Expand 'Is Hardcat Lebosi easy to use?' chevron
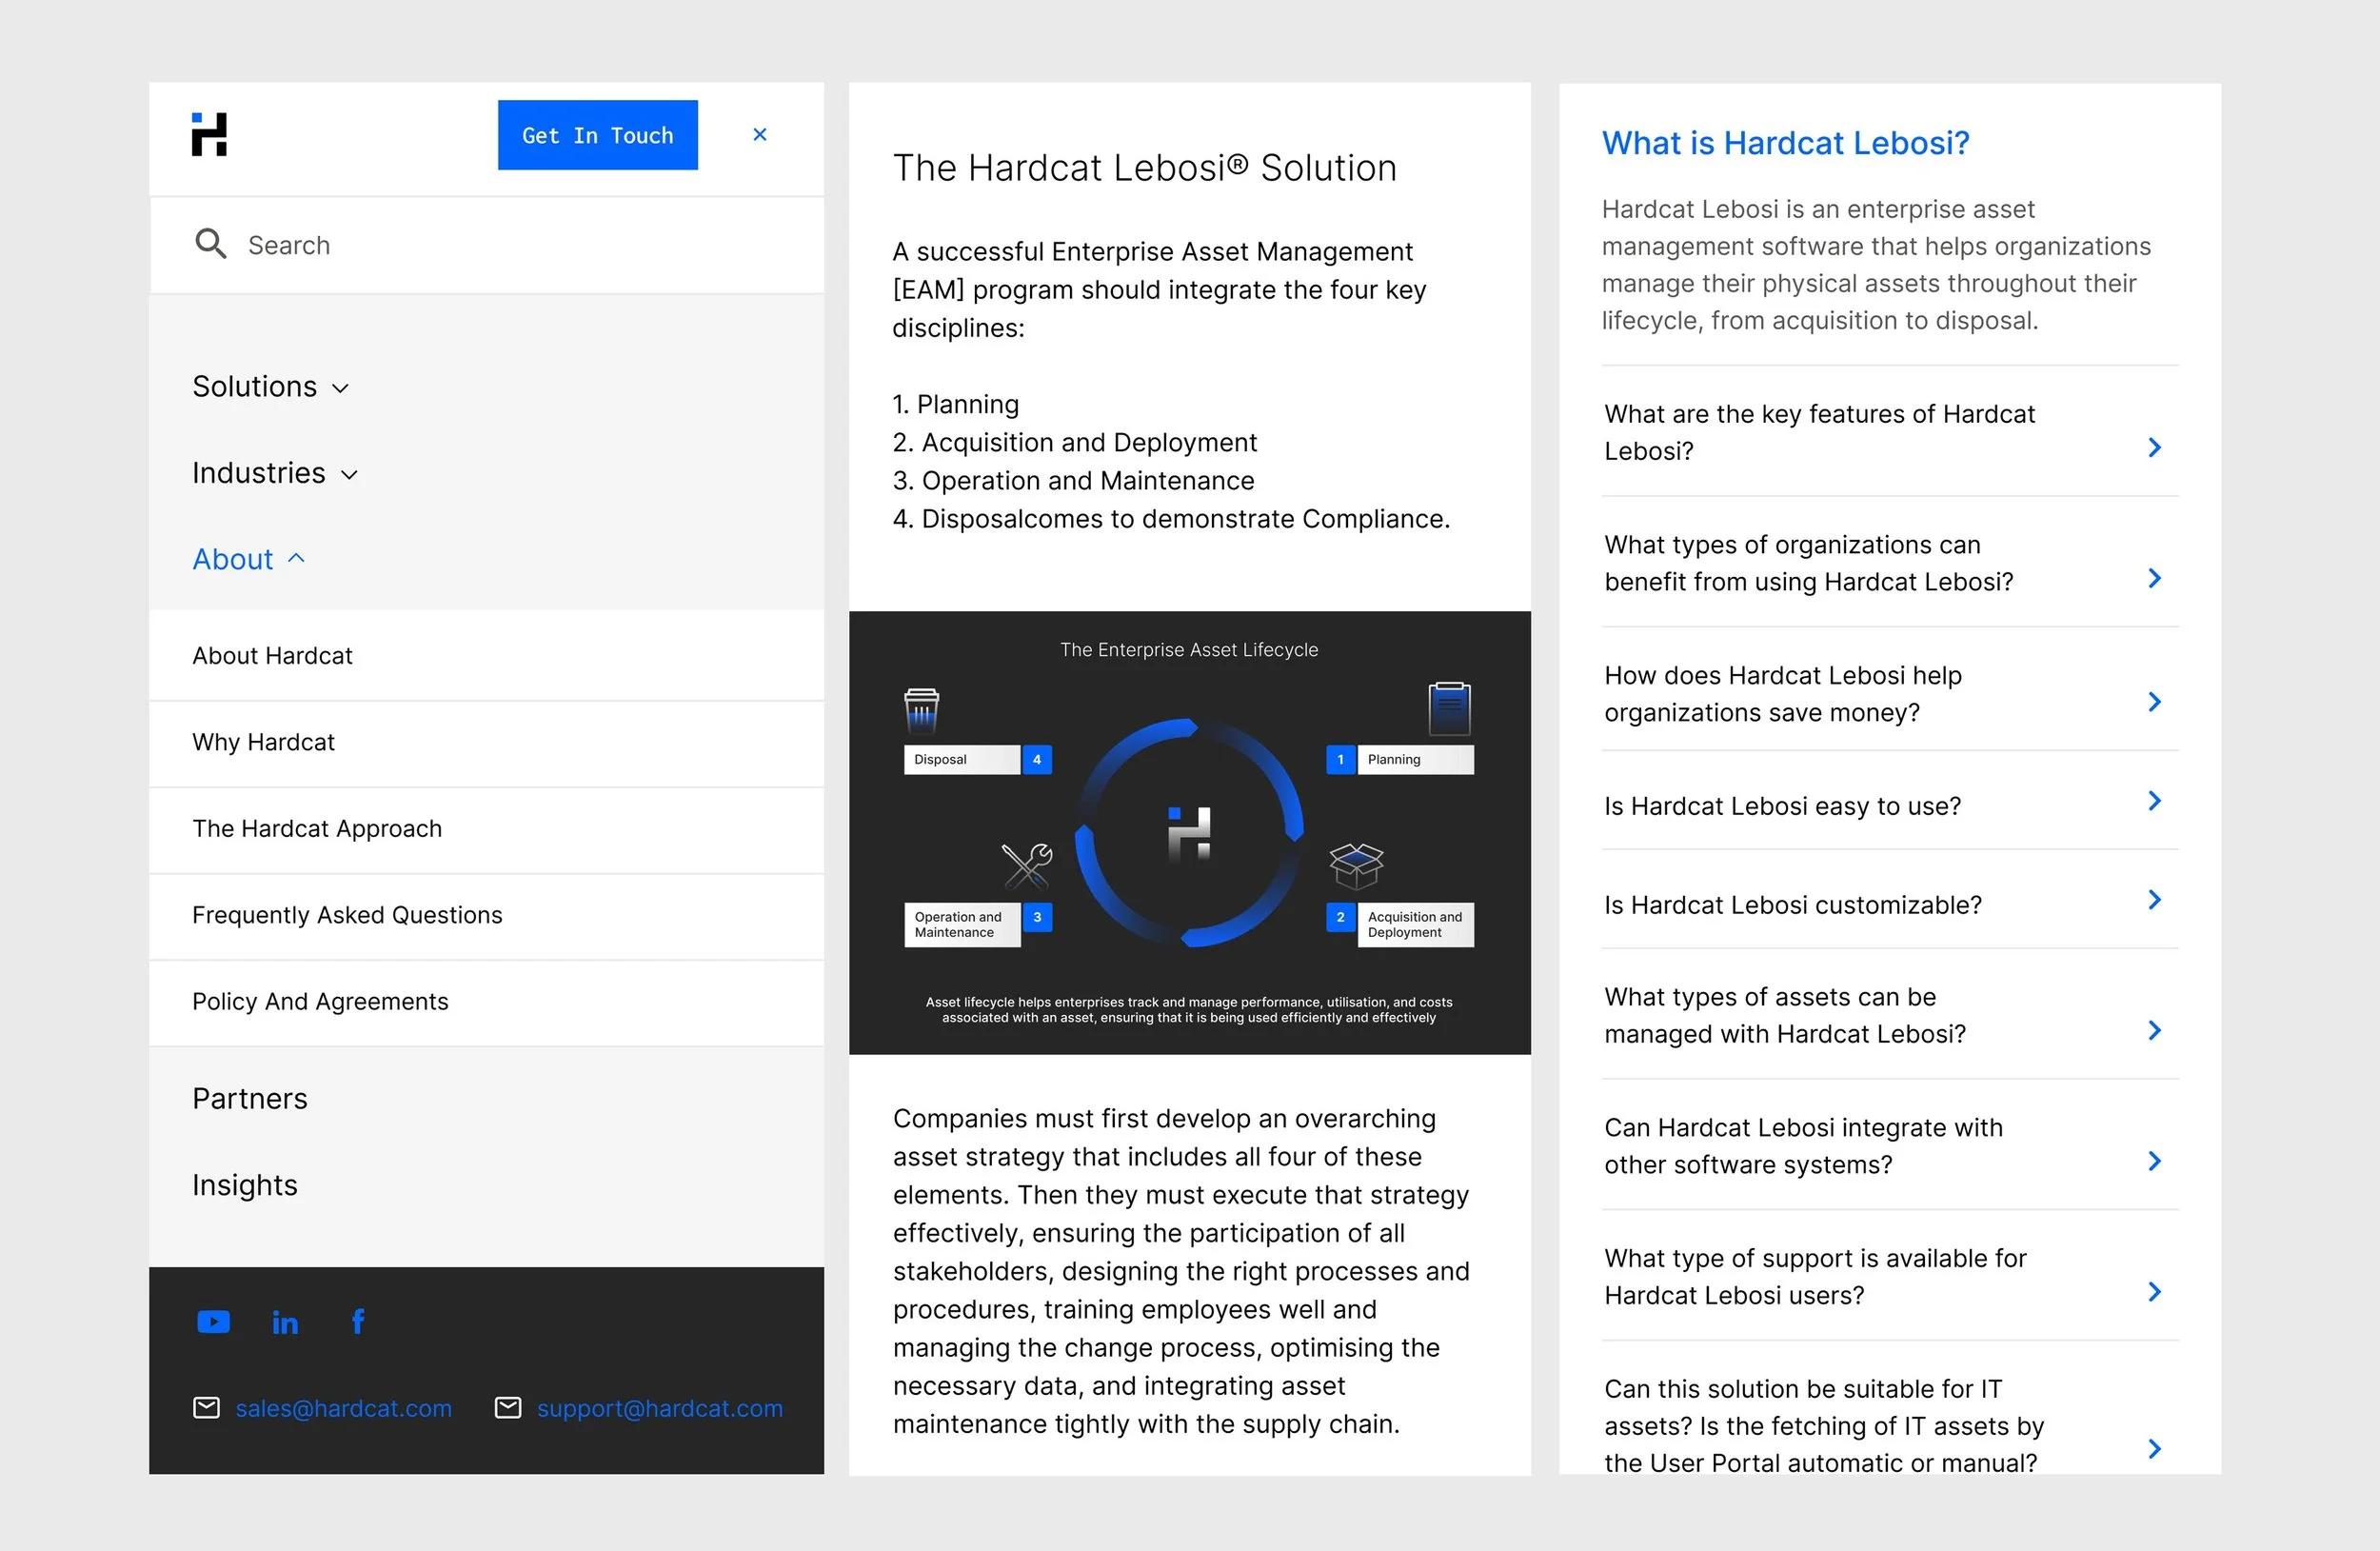2380x1551 pixels. (x=2154, y=801)
